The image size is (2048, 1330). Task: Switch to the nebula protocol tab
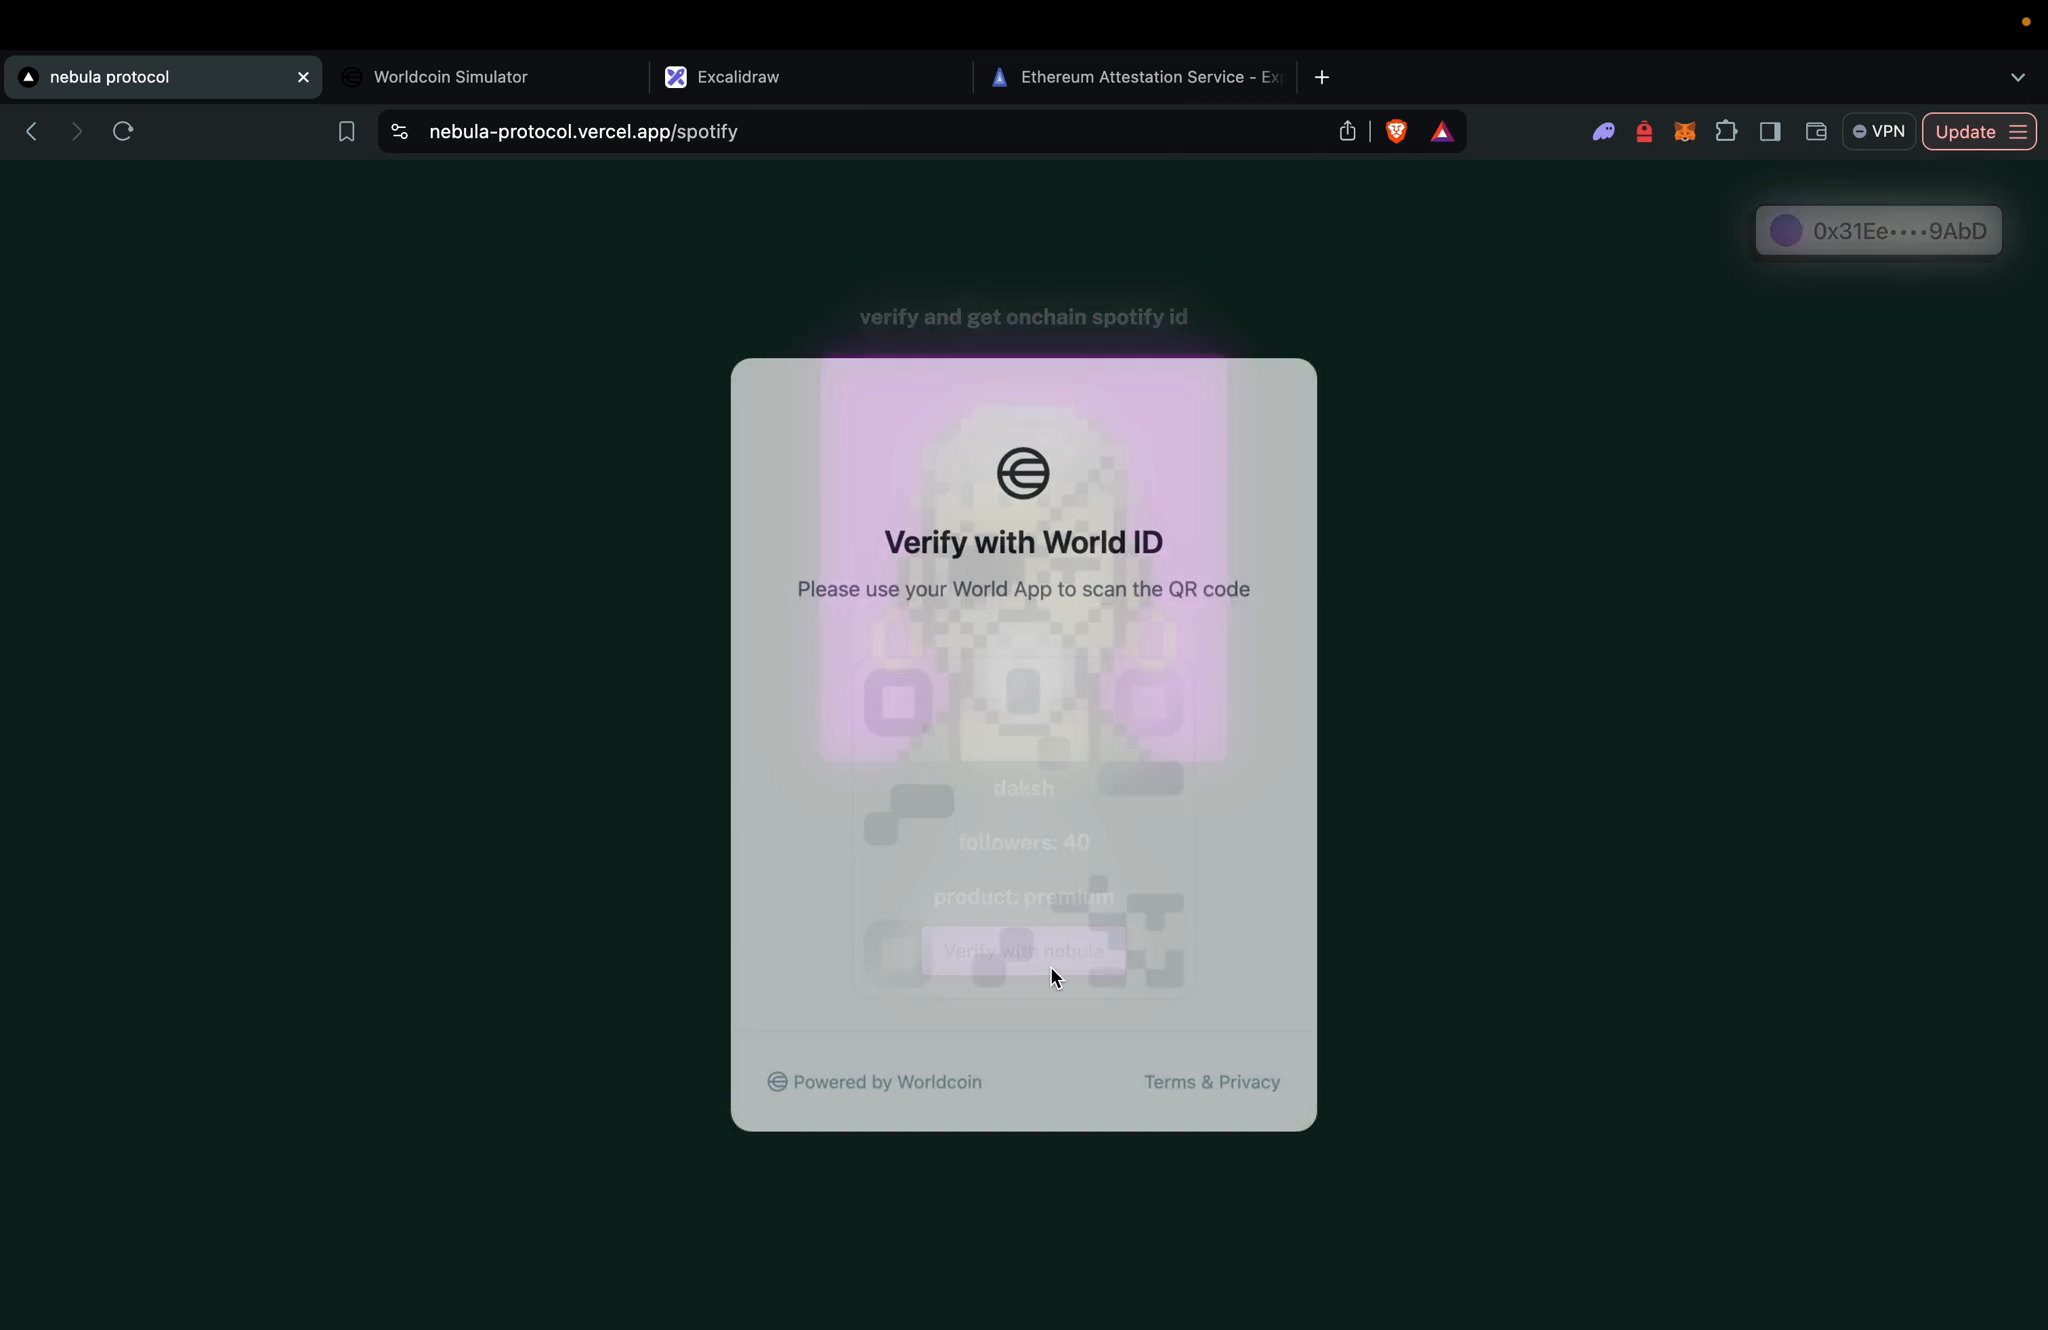(163, 77)
